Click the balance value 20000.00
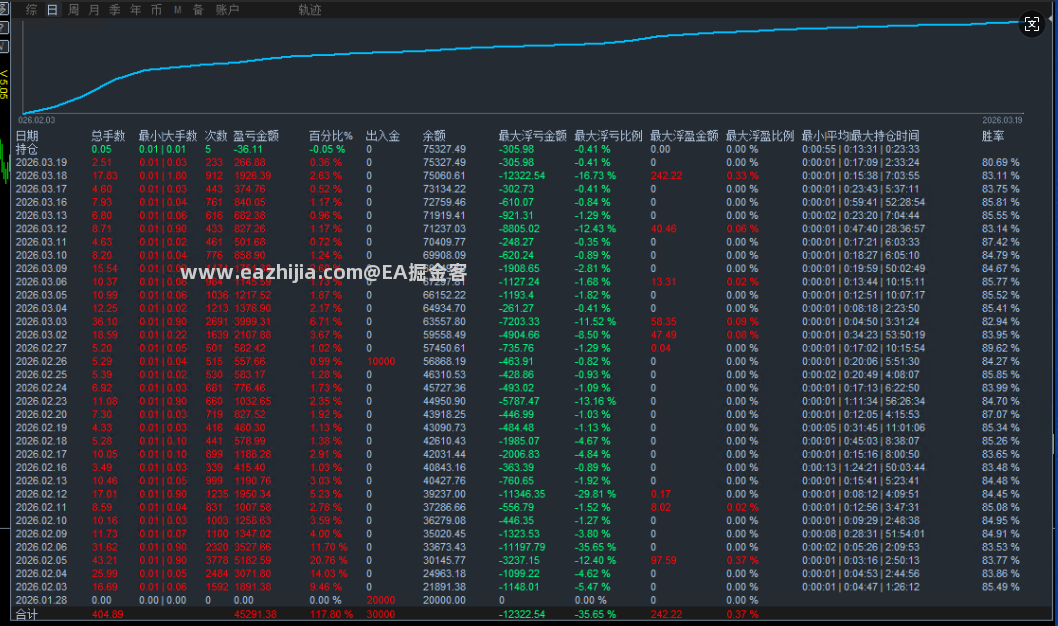The height and width of the screenshot is (626, 1058). coord(444,600)
